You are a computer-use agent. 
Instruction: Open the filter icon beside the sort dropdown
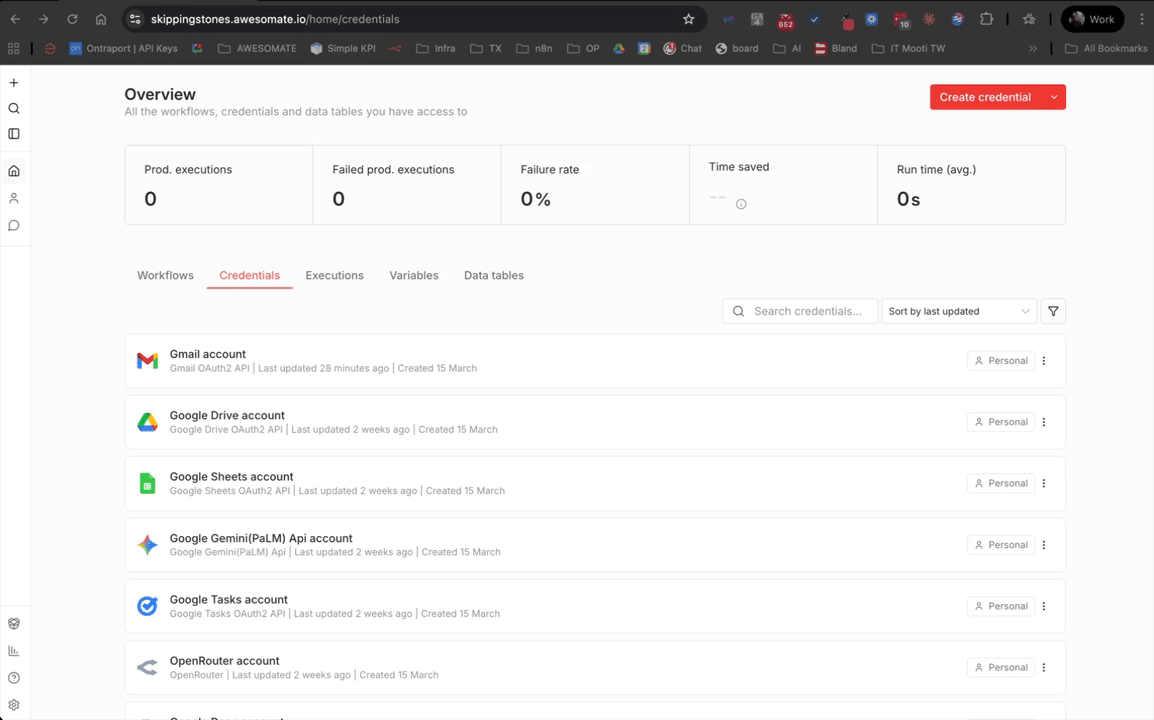coord(1052,311)
